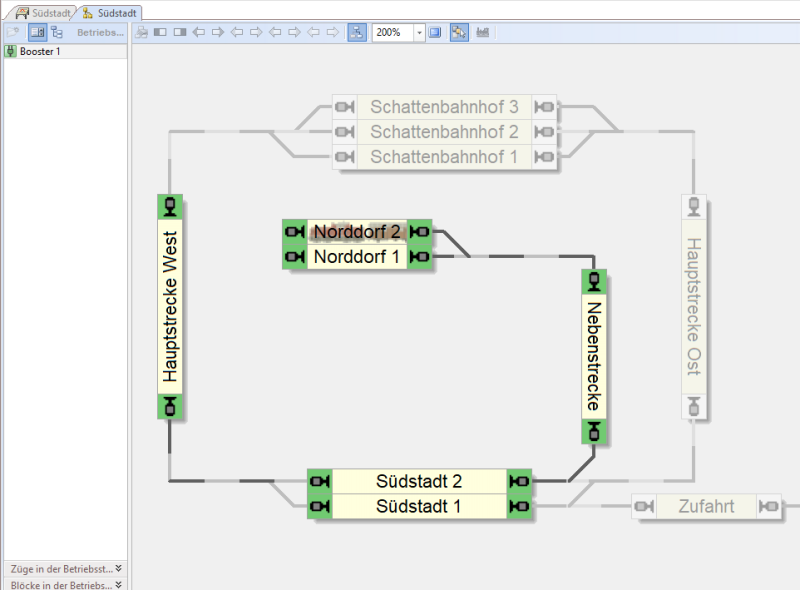Click inside the 200% zoom field

[392, 32]
